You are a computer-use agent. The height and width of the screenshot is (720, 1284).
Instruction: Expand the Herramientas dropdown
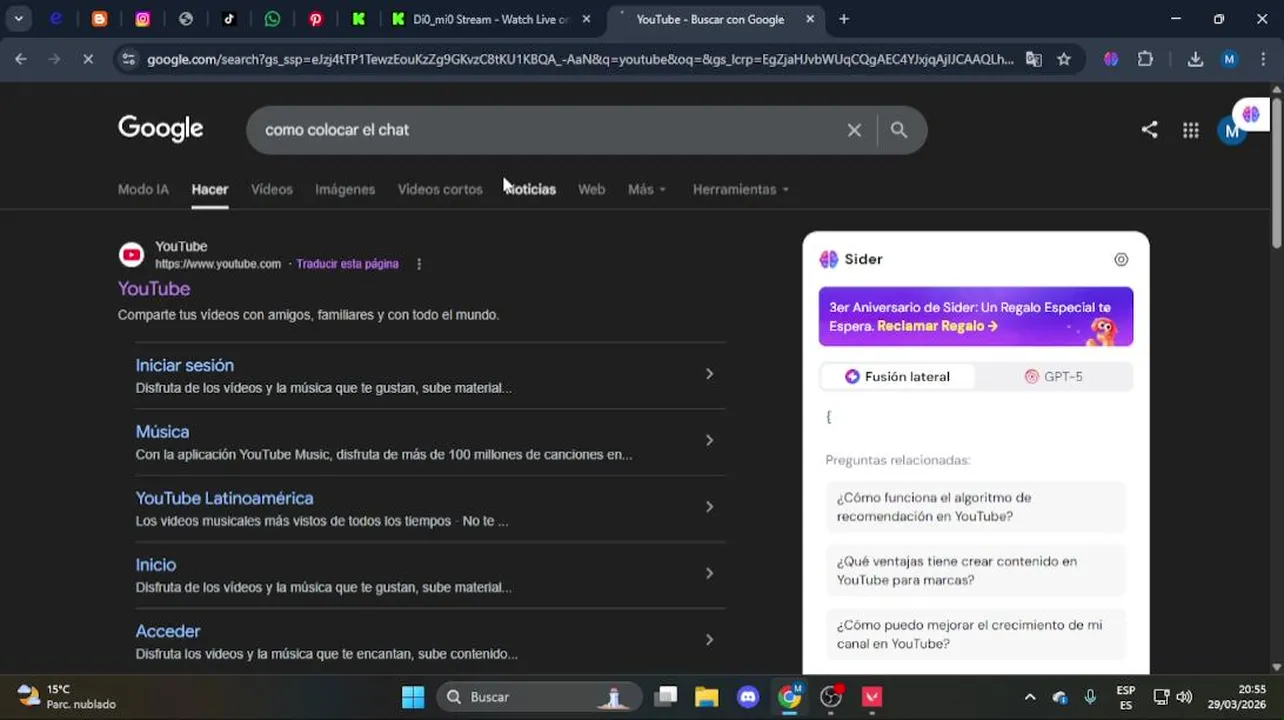(741, 189)
